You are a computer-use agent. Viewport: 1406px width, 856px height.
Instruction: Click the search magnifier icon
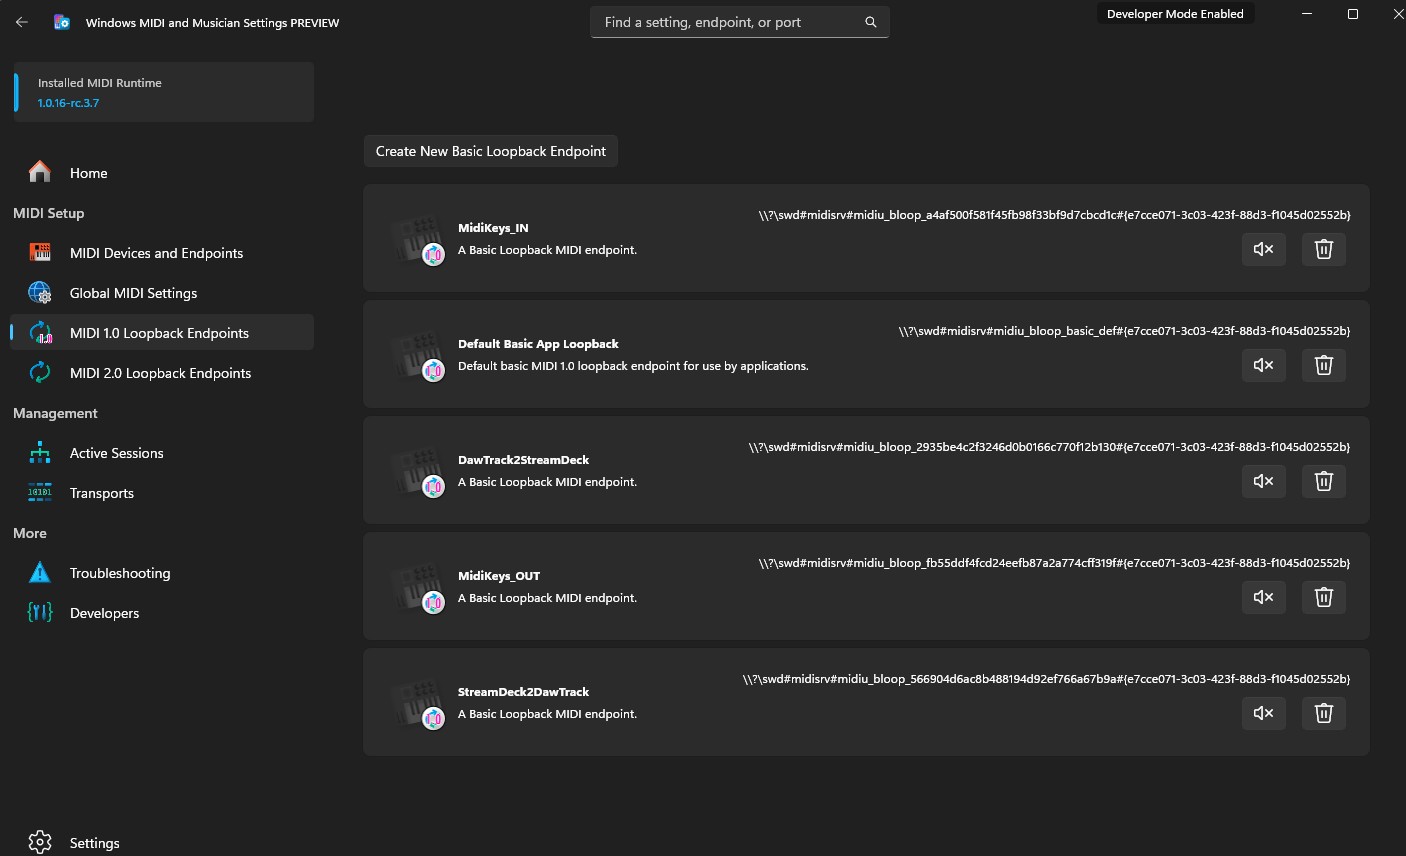pos(870,22)
